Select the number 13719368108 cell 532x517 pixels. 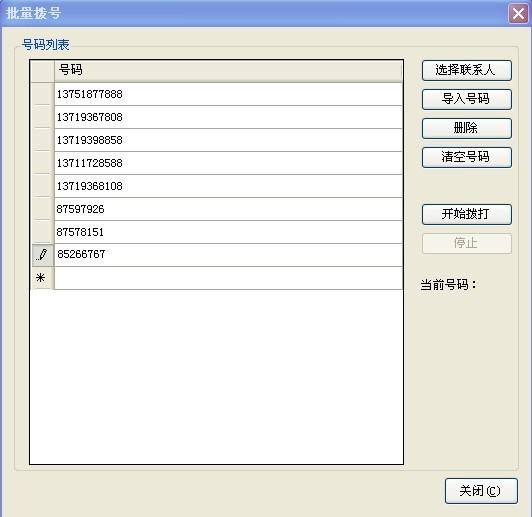tap(228, 186)
